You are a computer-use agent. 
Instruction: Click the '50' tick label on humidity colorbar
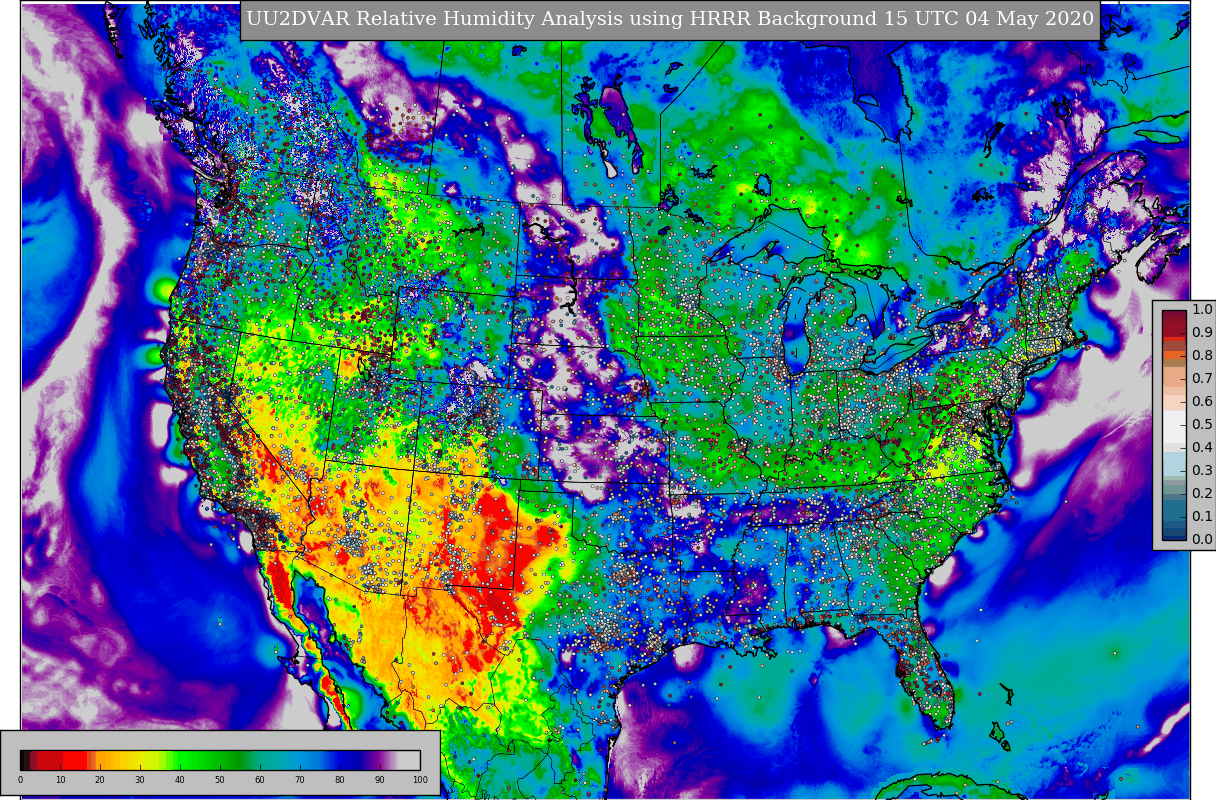point(220,780)
